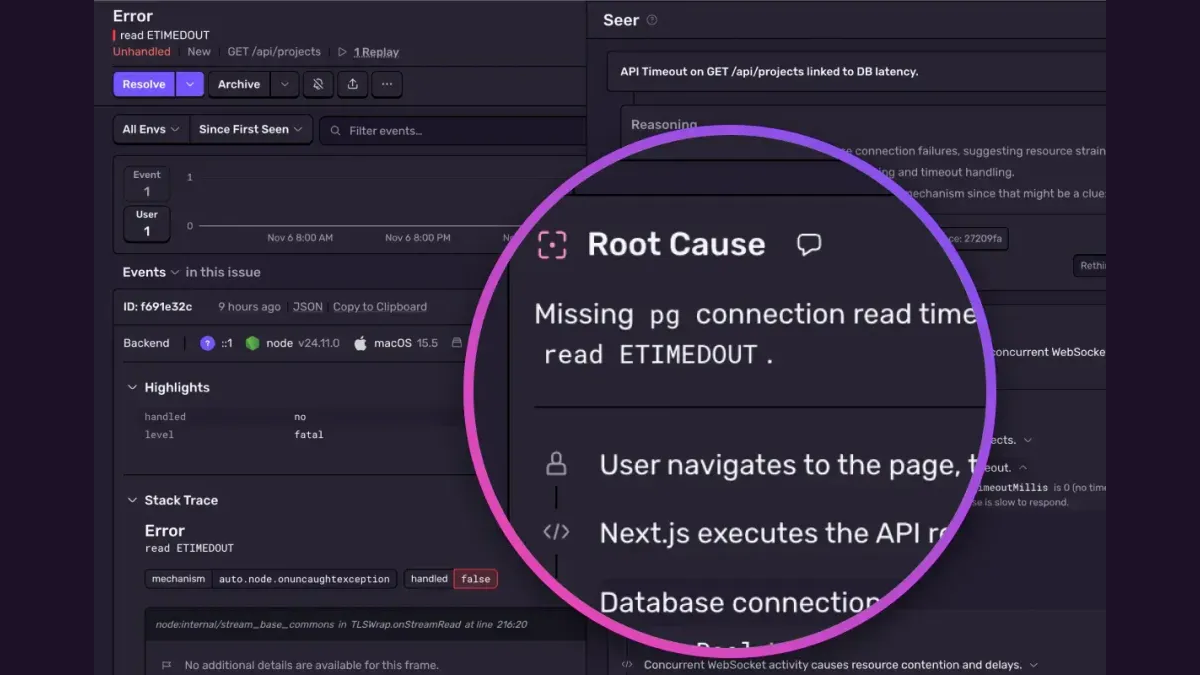Viewport: 1200px width, 675px height.
Task: Select the Event count box
Action: (x=147, y=184)
